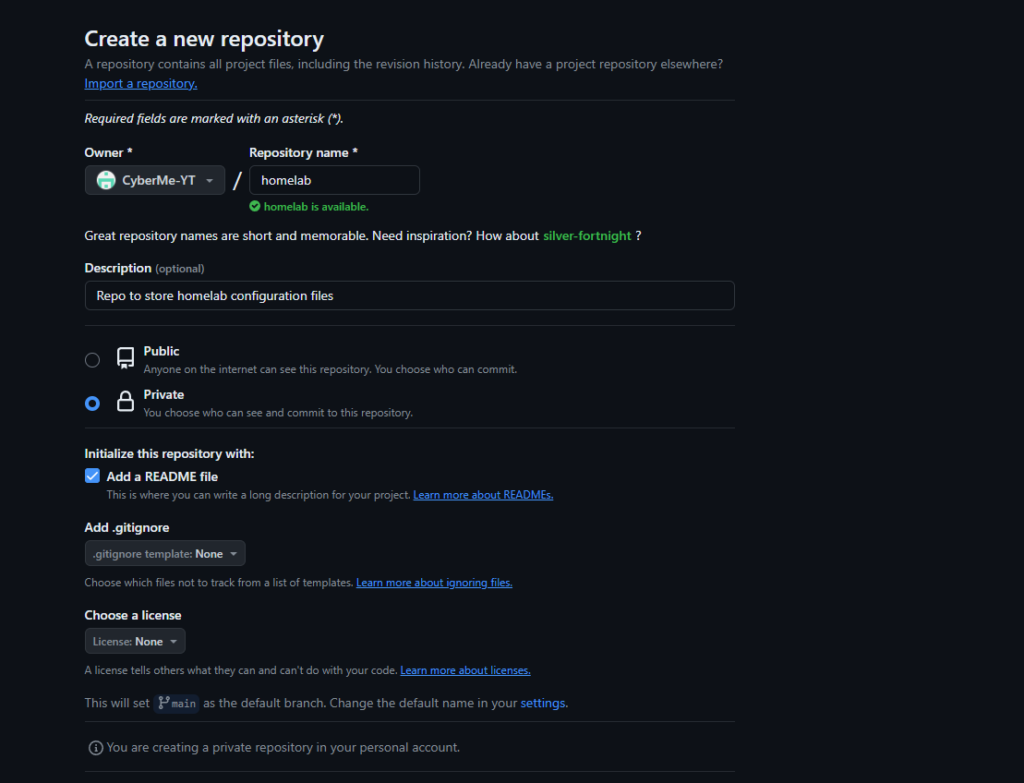Open the Owner CyberMe-YT dropdown
Image resolution: width=1024 pixels, height=783 pixels.
155,180
